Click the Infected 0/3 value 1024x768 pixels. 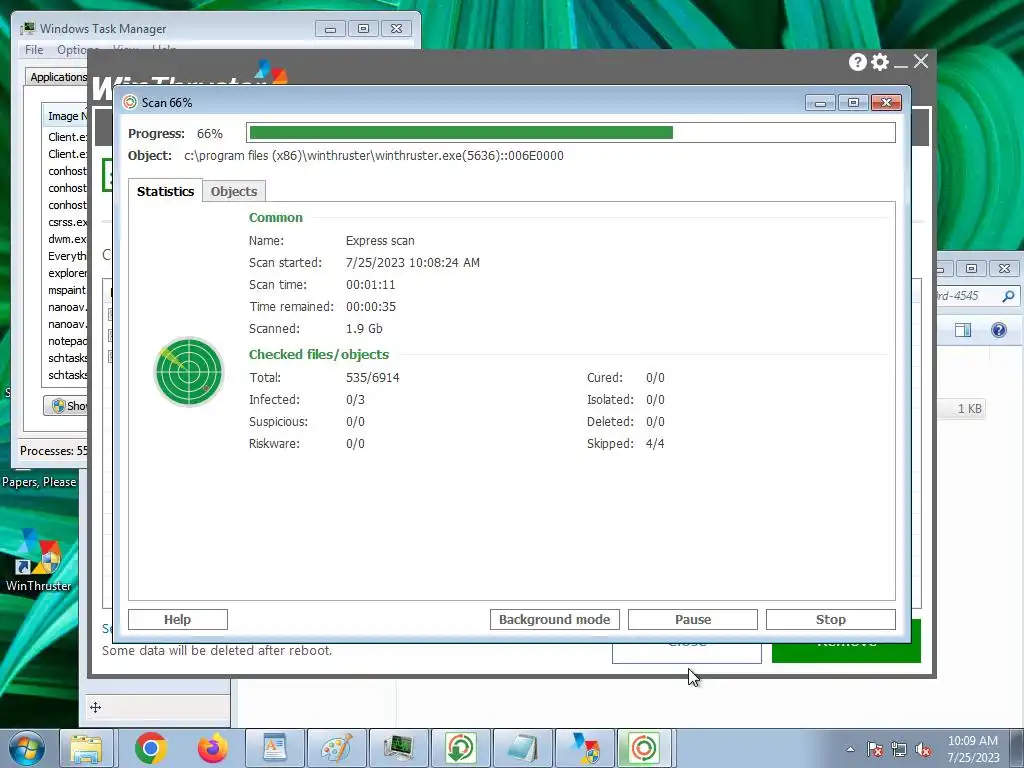pyautogui.click(x=355, y=400)
